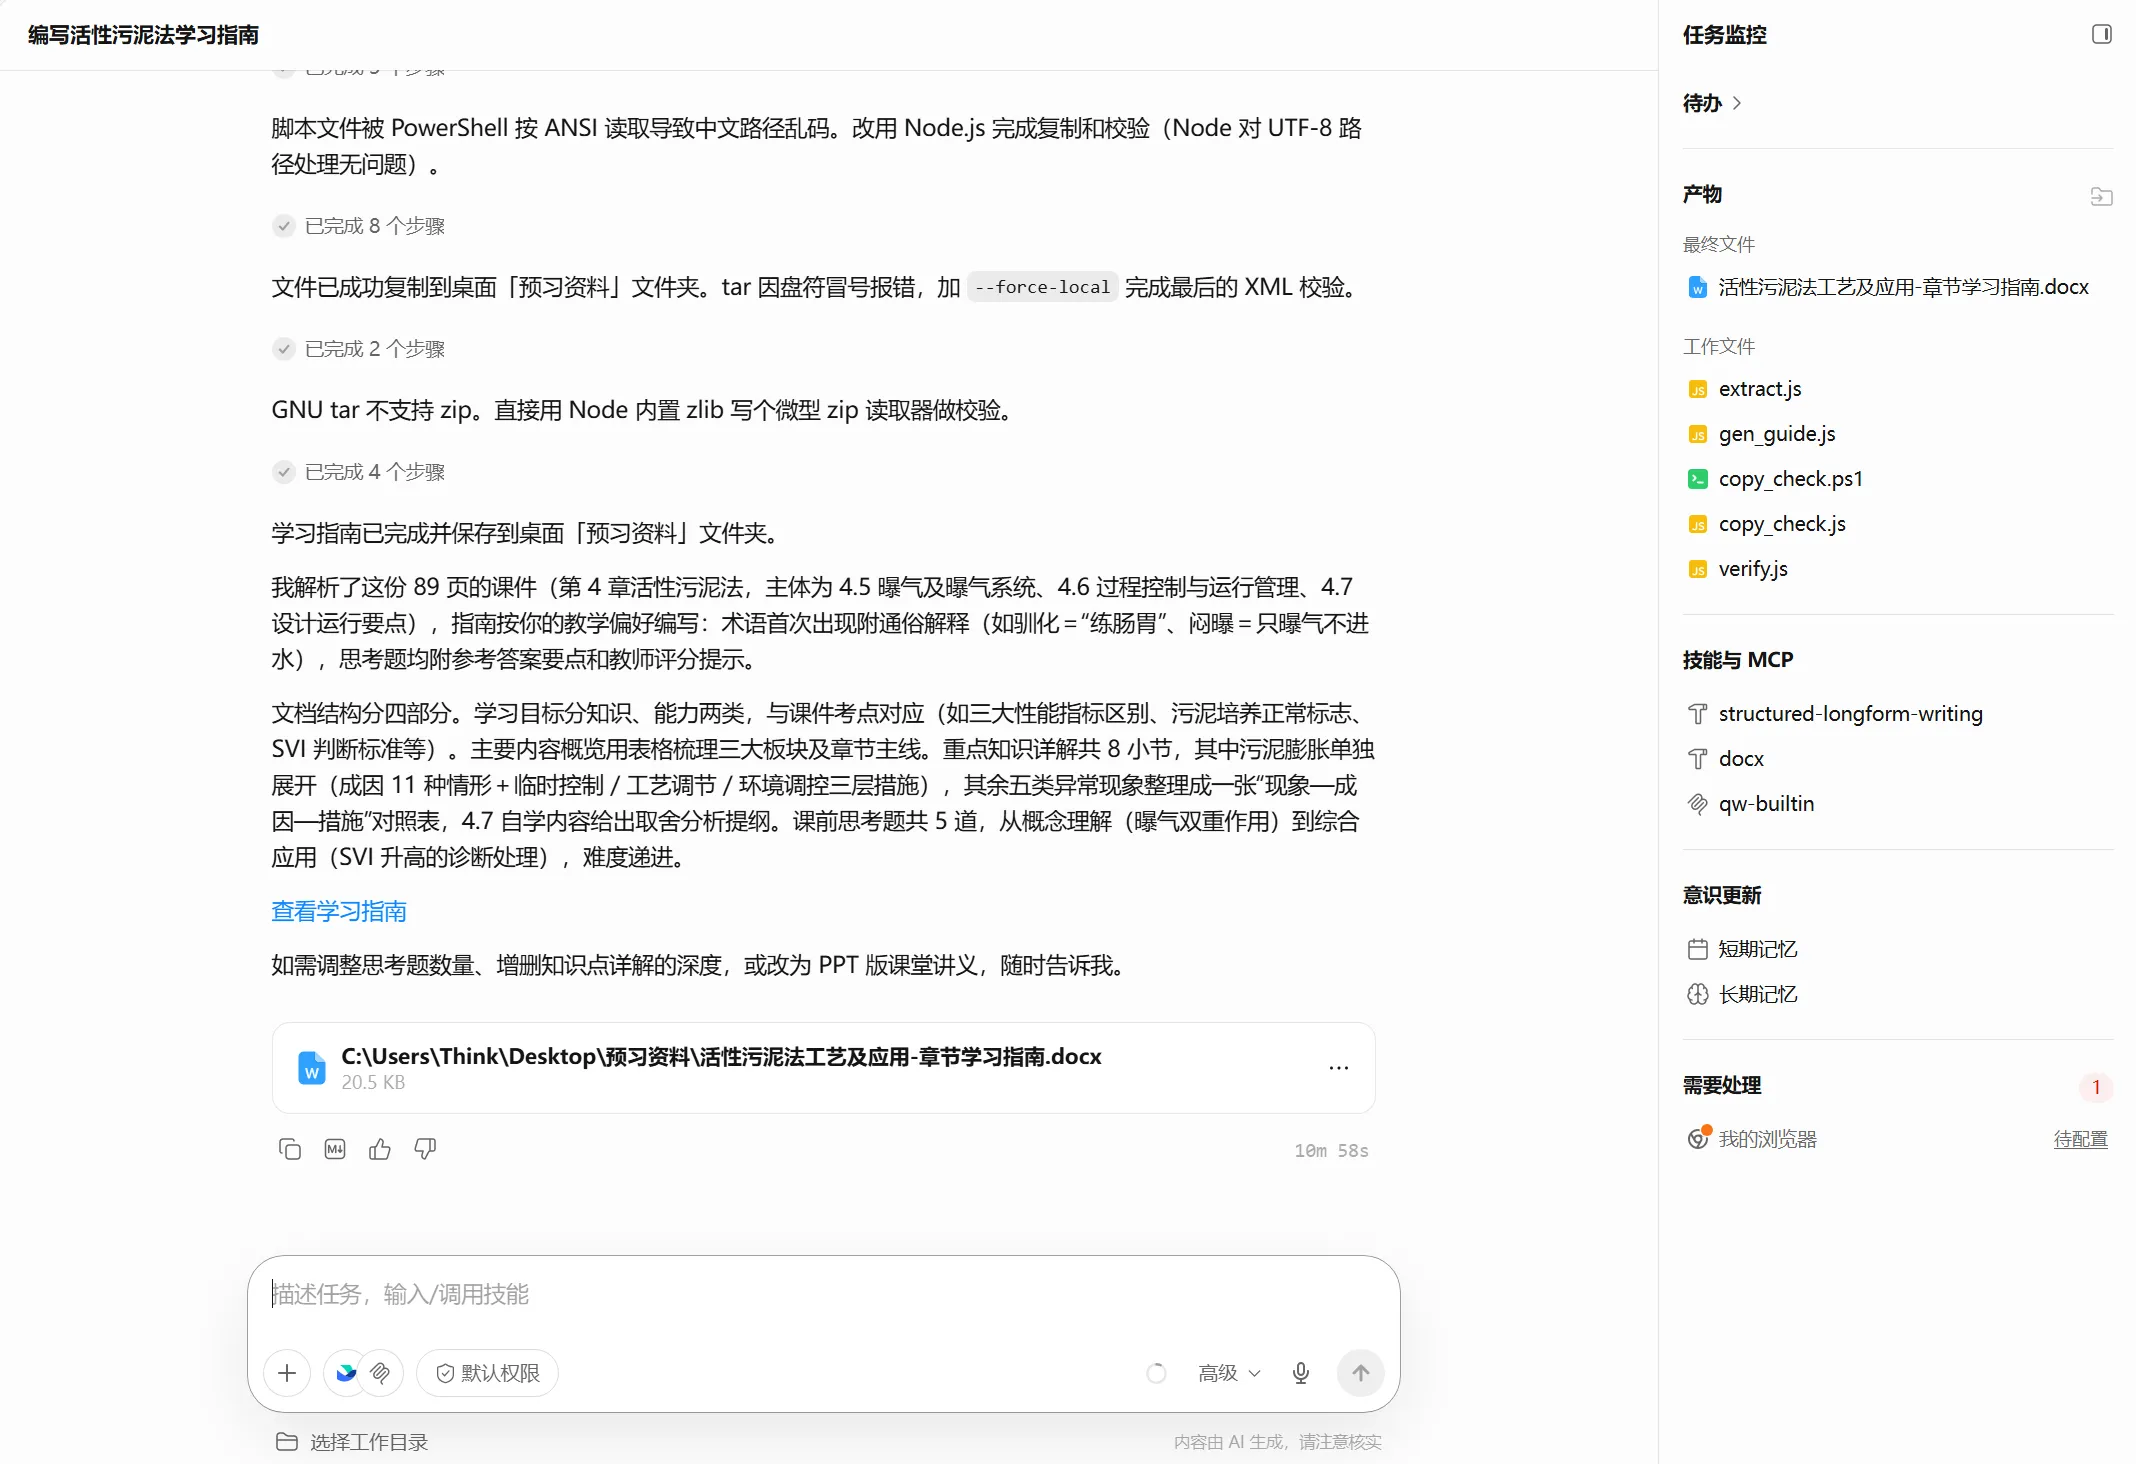Image resolution: width=2136 pixels, height=1464 pixels.
Task: Expand the 待办 todo section
Action: (x=1712, y=103)
